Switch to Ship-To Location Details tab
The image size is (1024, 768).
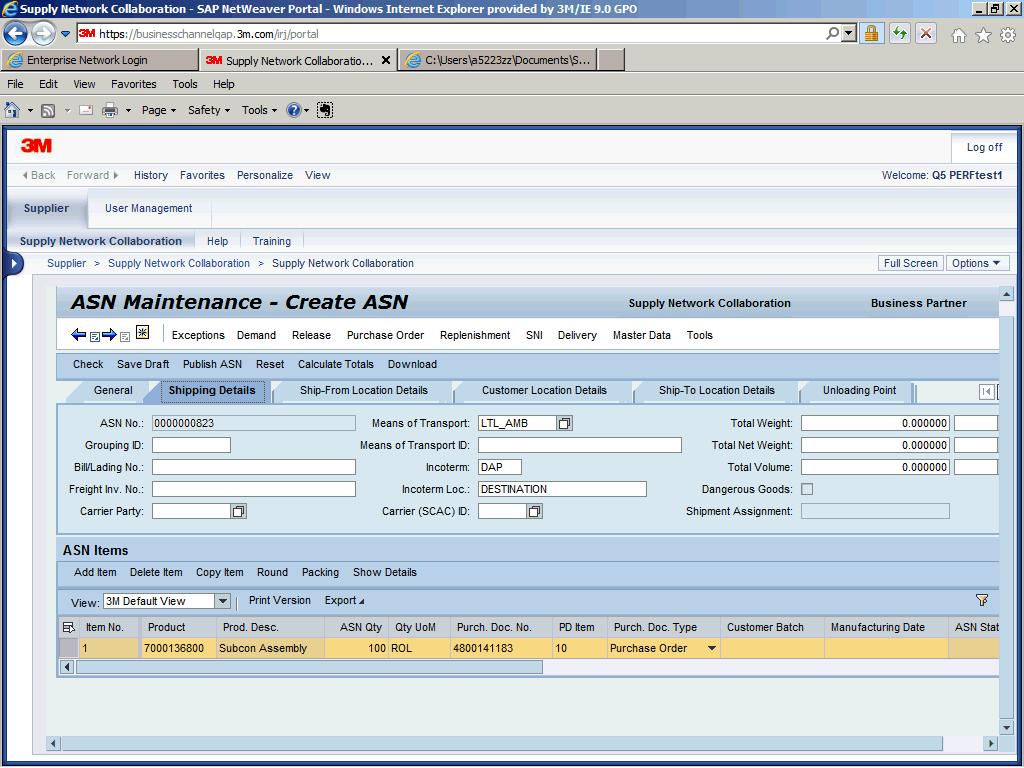(716, 391)
